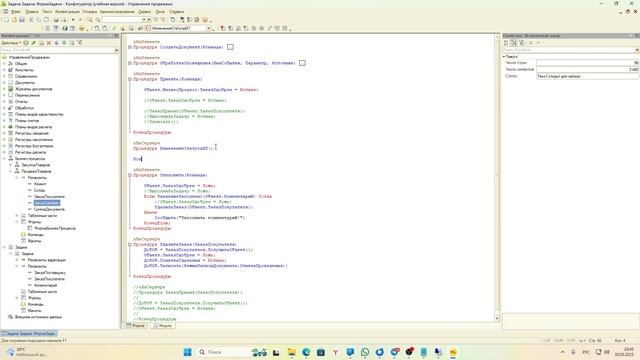Viewport: 640px width, 360px height.
Task: Open the Справка menu
Action: [x=177, y=12]
